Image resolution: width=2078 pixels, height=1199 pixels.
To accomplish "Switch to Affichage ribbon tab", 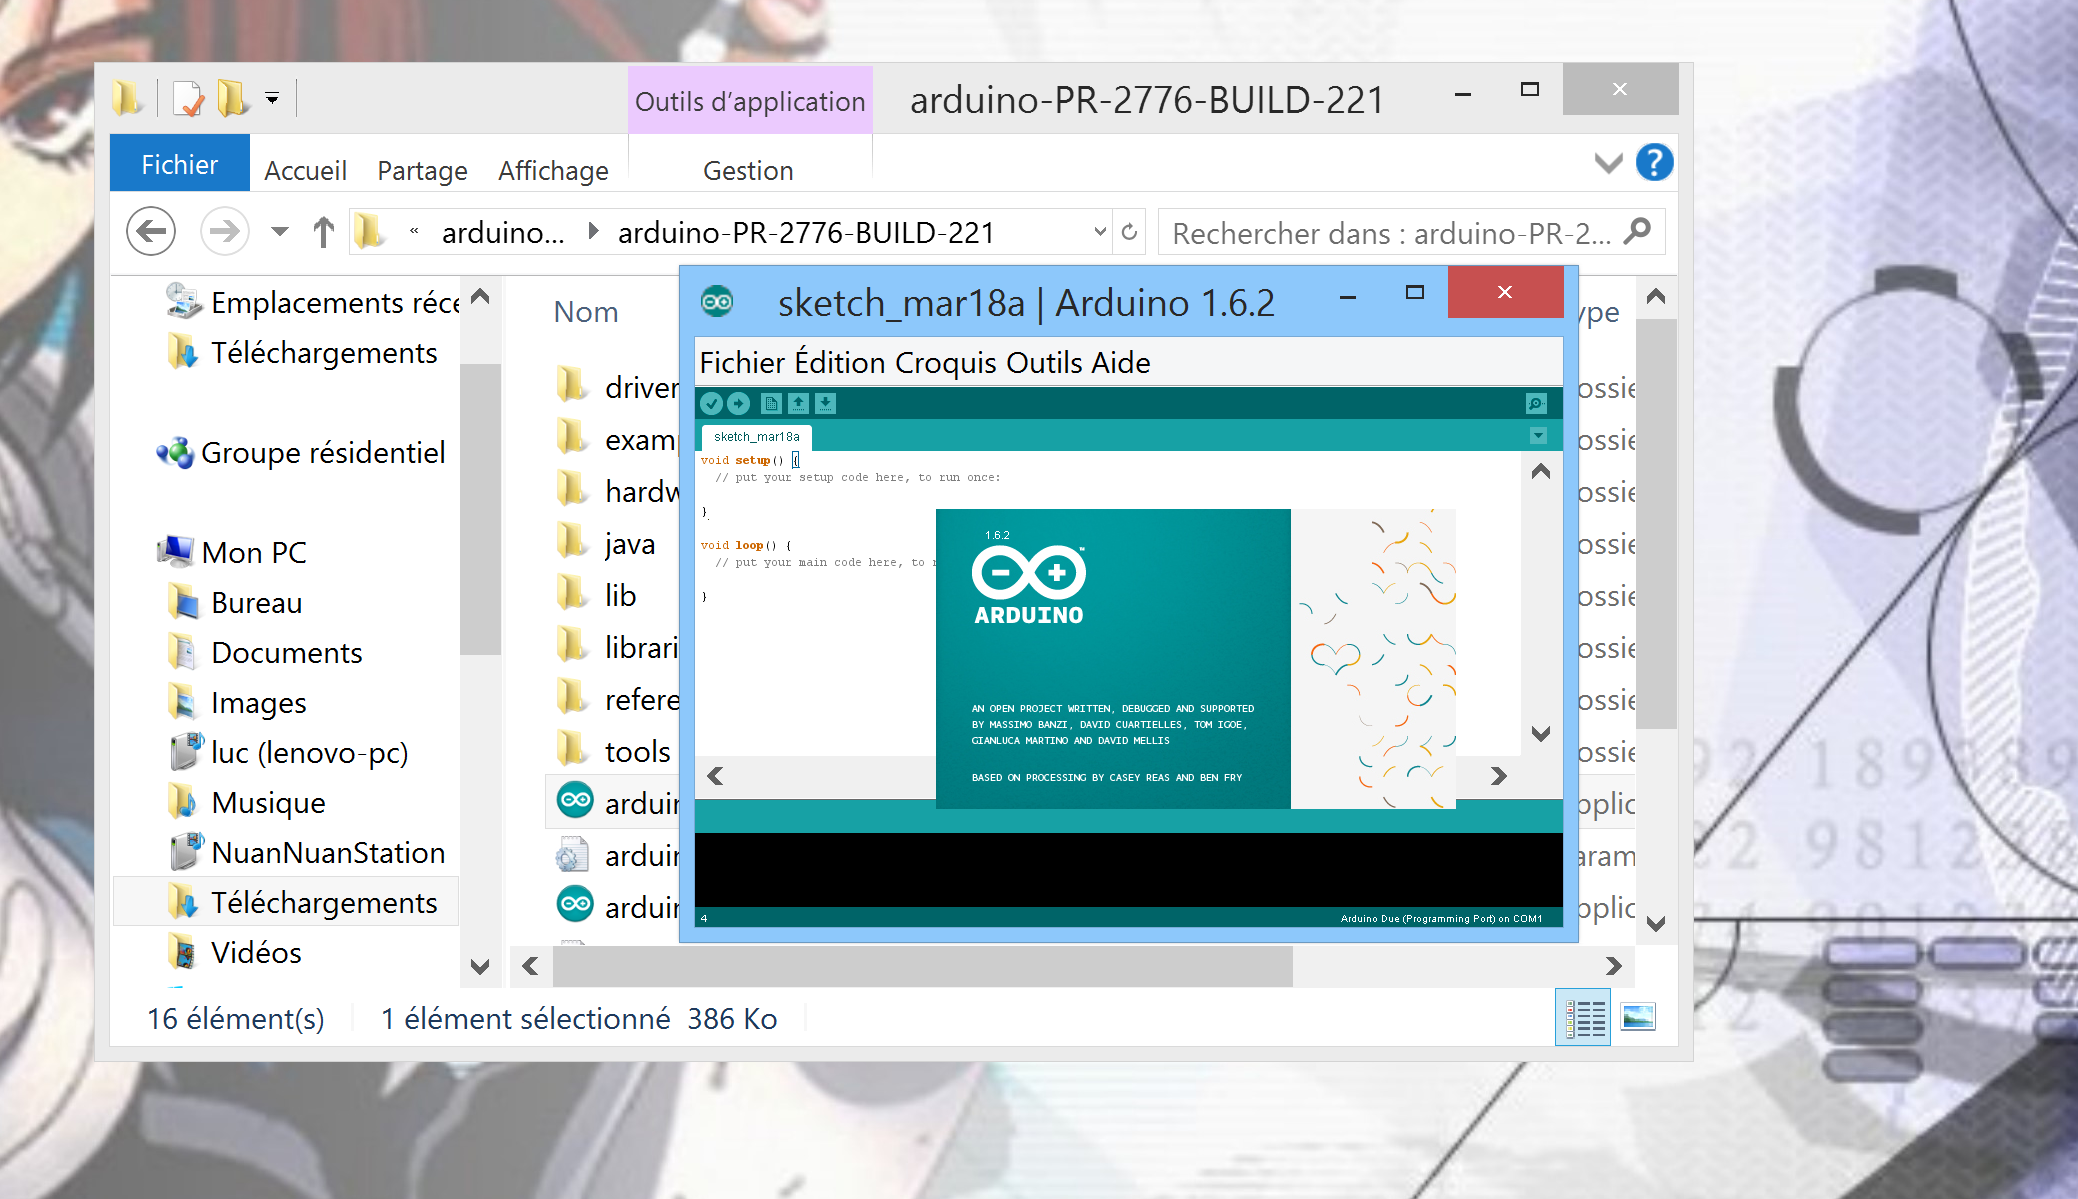I will point(553,171).
